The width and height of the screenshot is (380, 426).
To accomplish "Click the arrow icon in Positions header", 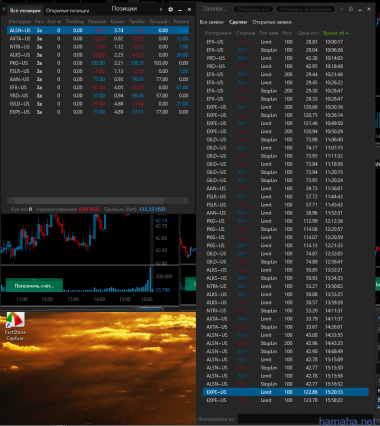I will (161, 10).
